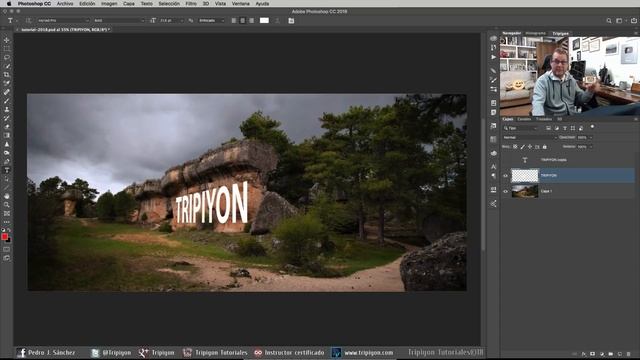Open the Edición menu
The height and width of the screenshot is (360, 640).
(x=87, y=3)
